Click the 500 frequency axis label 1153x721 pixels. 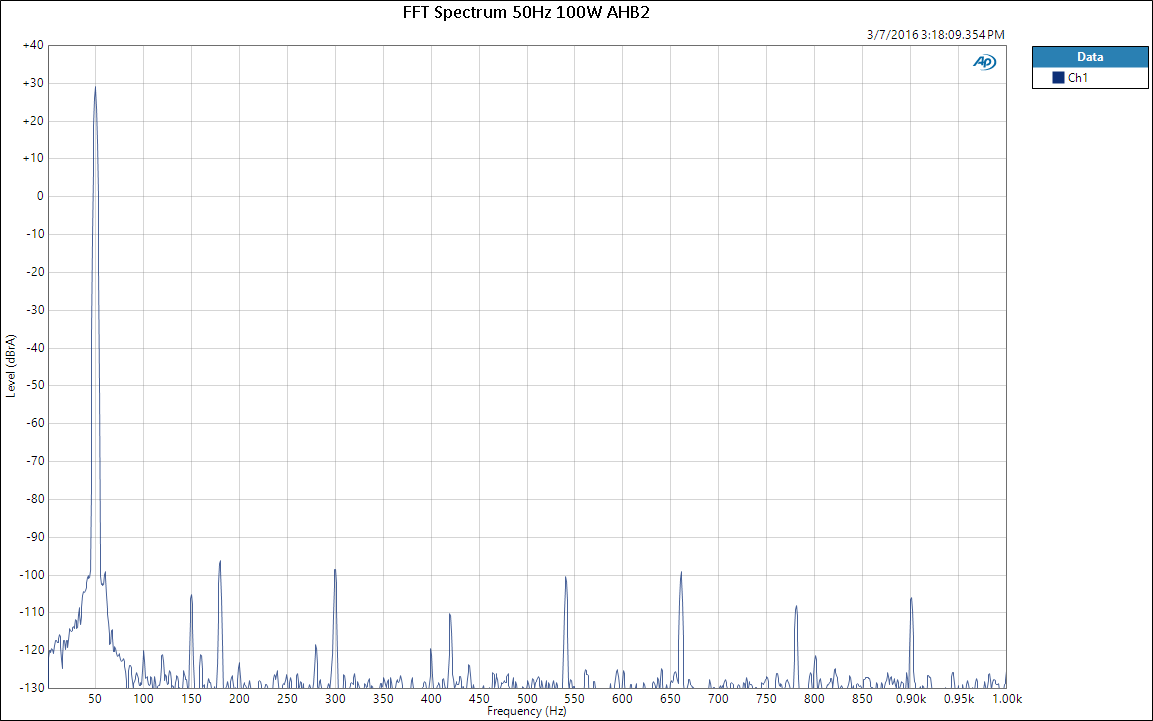point(526,699)
